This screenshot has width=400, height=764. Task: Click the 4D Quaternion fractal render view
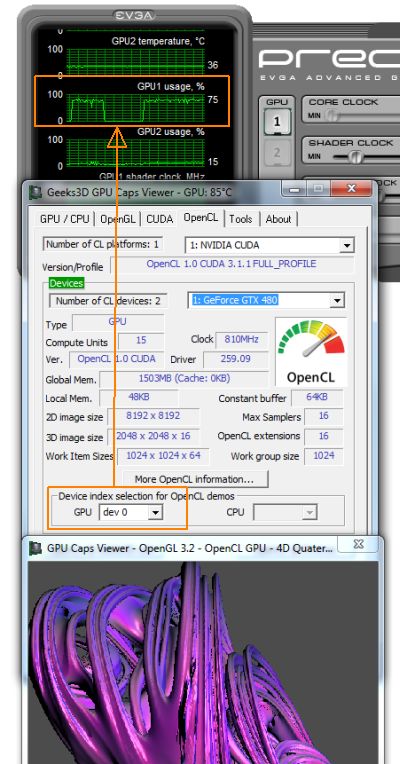pos(203,662)
